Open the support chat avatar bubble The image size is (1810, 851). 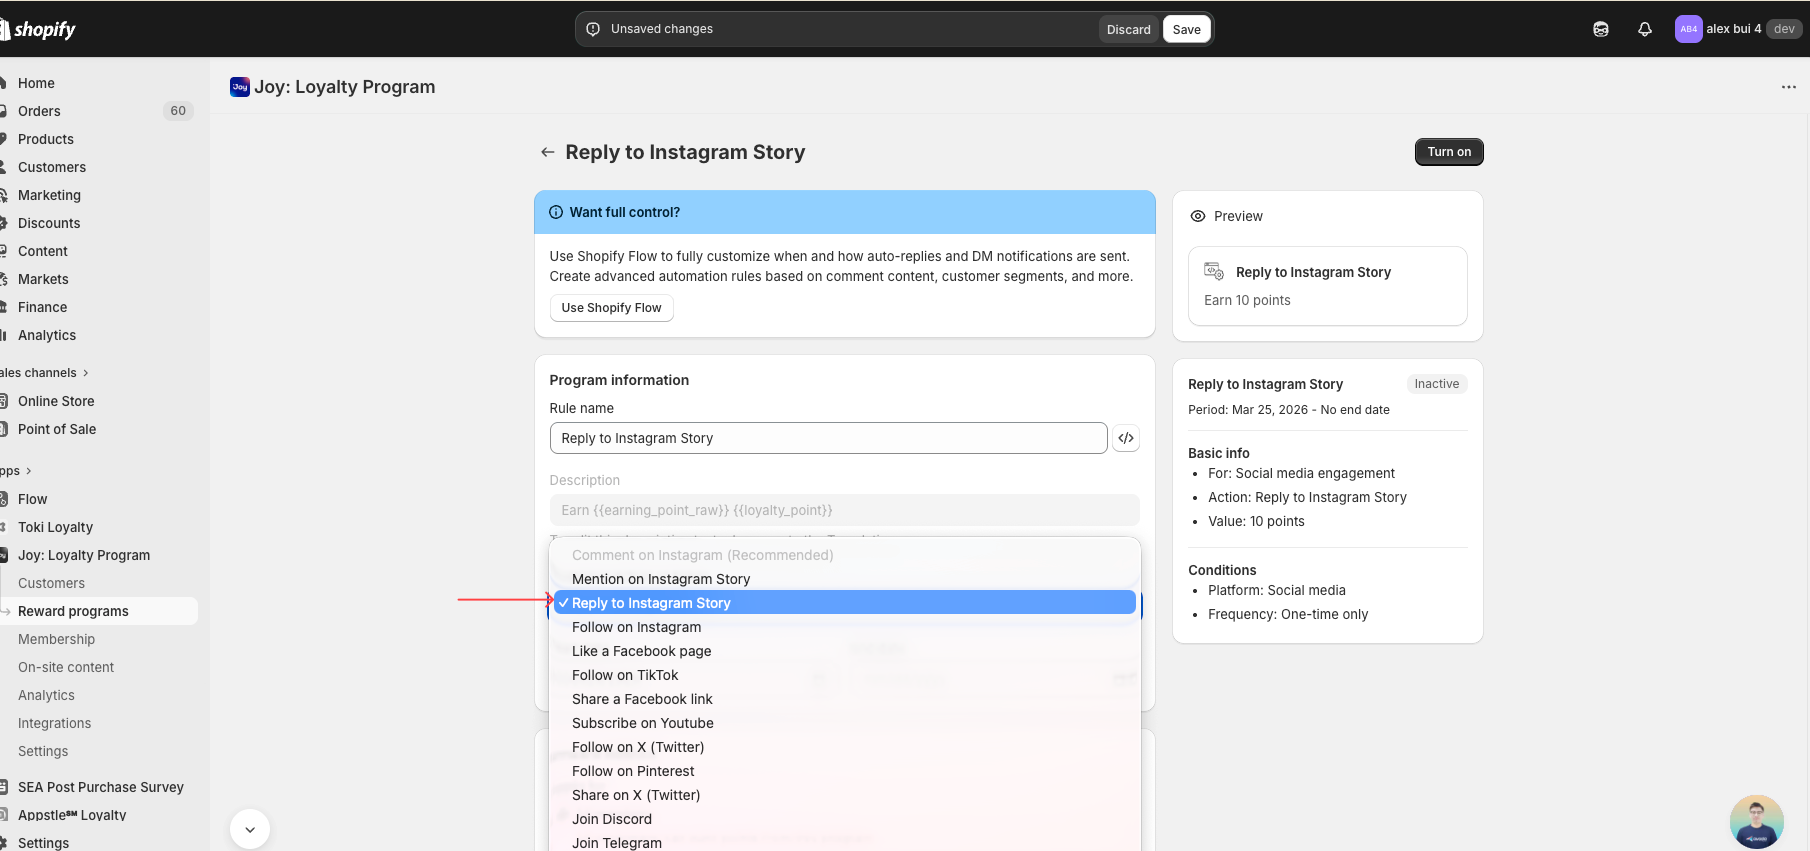click(1756, 821)
